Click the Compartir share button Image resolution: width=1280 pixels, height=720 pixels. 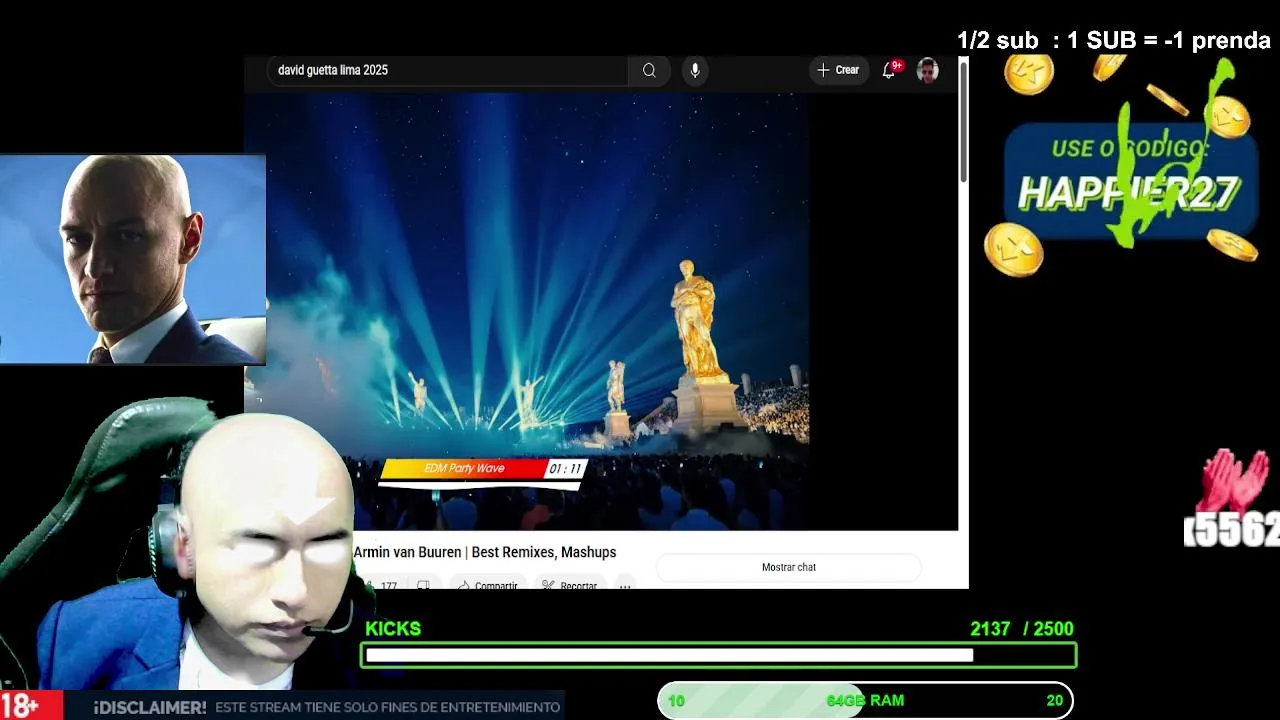click(488, 585)
